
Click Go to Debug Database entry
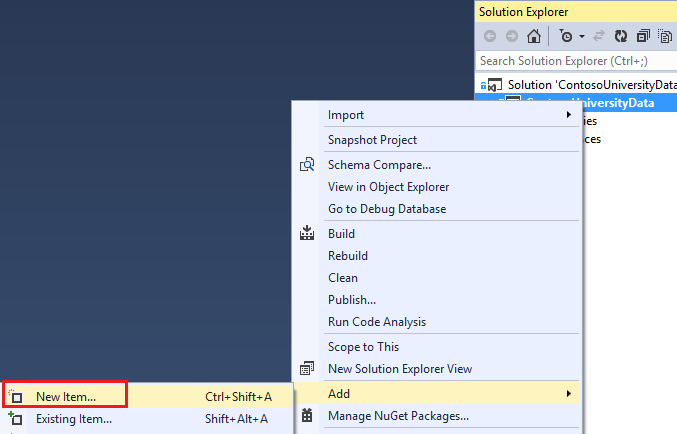point(386,209)
